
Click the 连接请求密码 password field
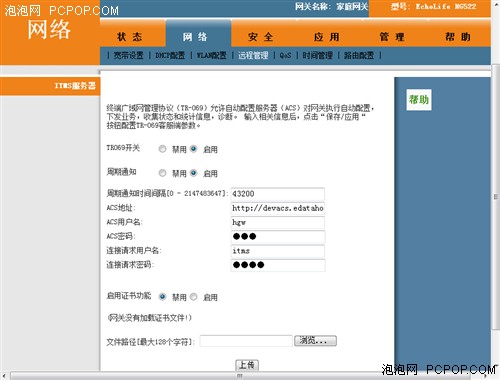click(278, 265)
